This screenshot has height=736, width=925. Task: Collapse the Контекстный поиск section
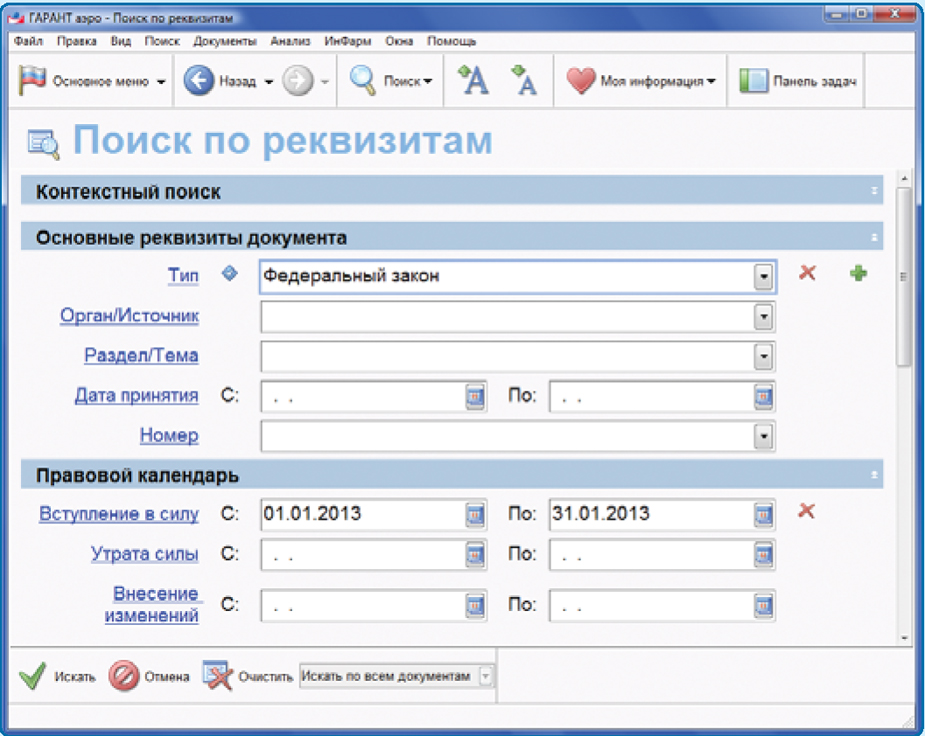874,191
